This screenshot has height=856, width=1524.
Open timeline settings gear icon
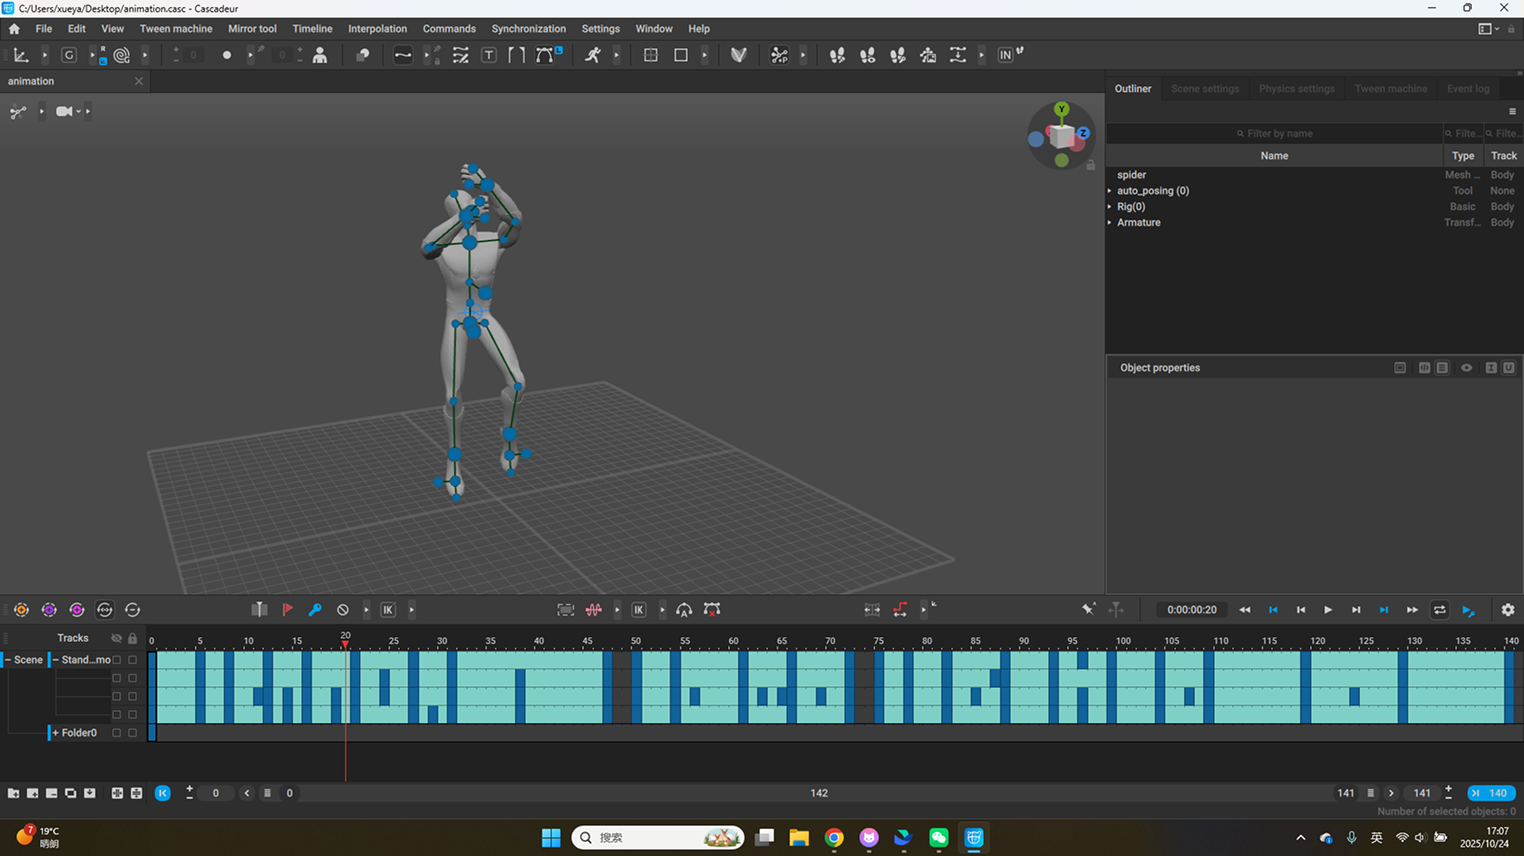click(1507, 610)
